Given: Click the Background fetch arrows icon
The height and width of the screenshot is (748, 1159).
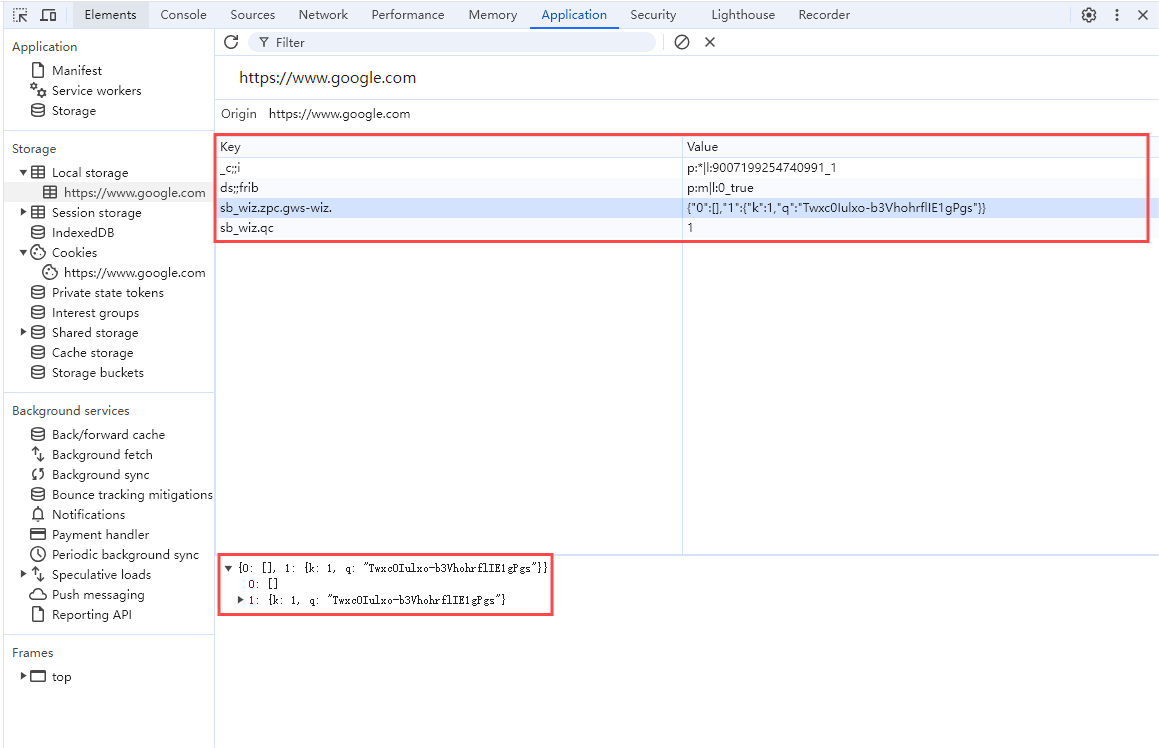Looking at the screenshot, I should pyautogui.click(x=38, y=454).
